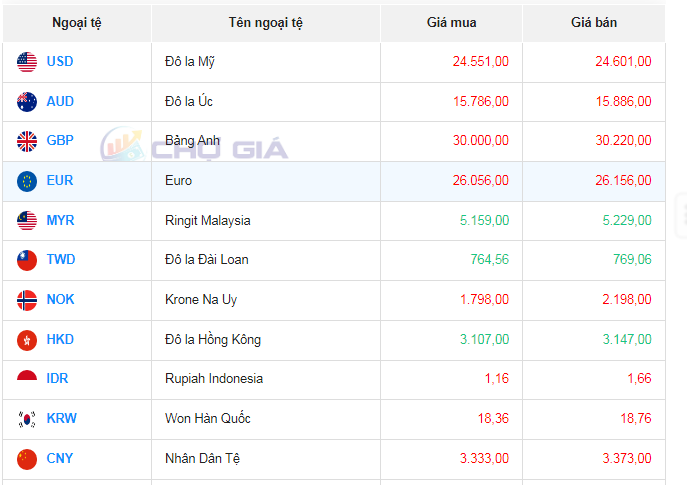Click CNY sell price 3.373,00
Viewport: 687px width, 485px height.
click(x=627, y=458)
